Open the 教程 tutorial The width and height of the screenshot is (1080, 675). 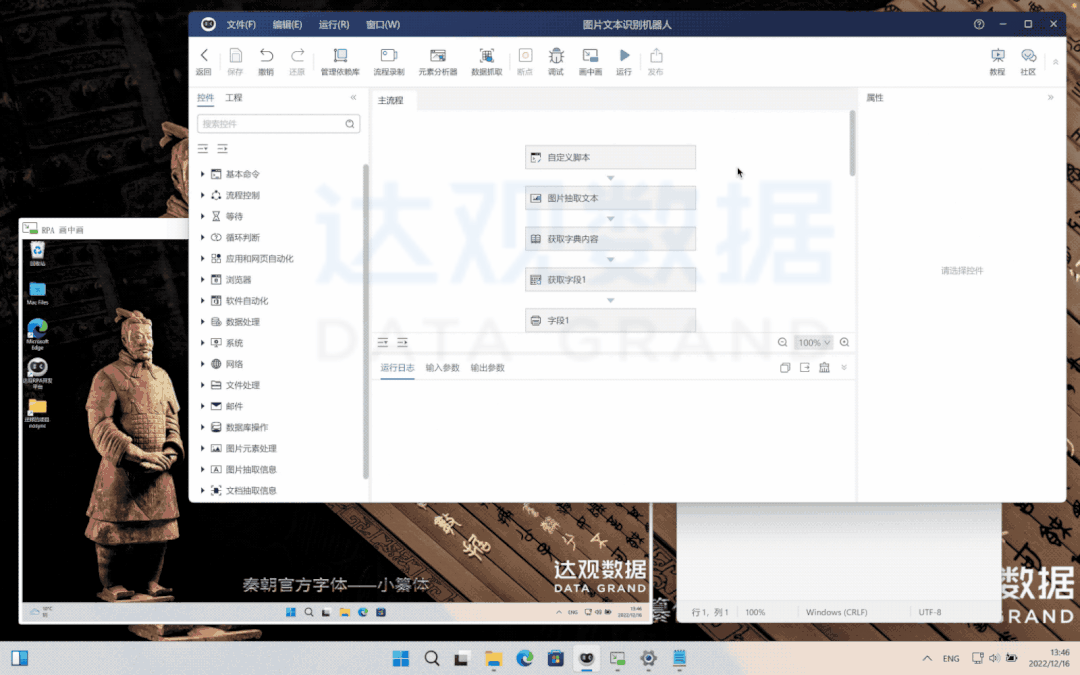997,61
